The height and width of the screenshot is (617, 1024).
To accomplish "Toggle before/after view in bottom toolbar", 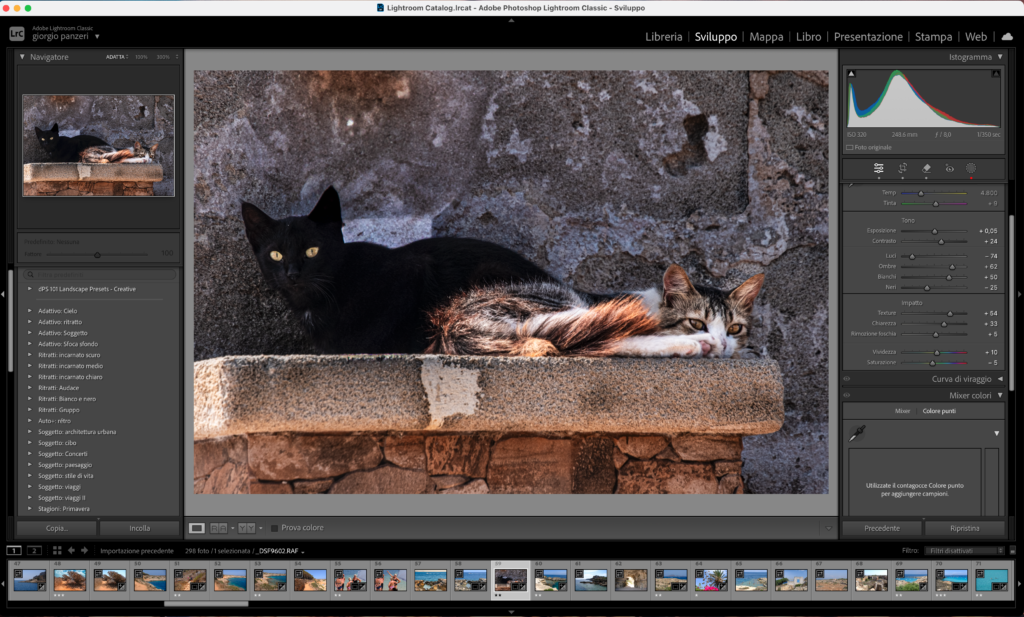I will (x=217, y=528).
